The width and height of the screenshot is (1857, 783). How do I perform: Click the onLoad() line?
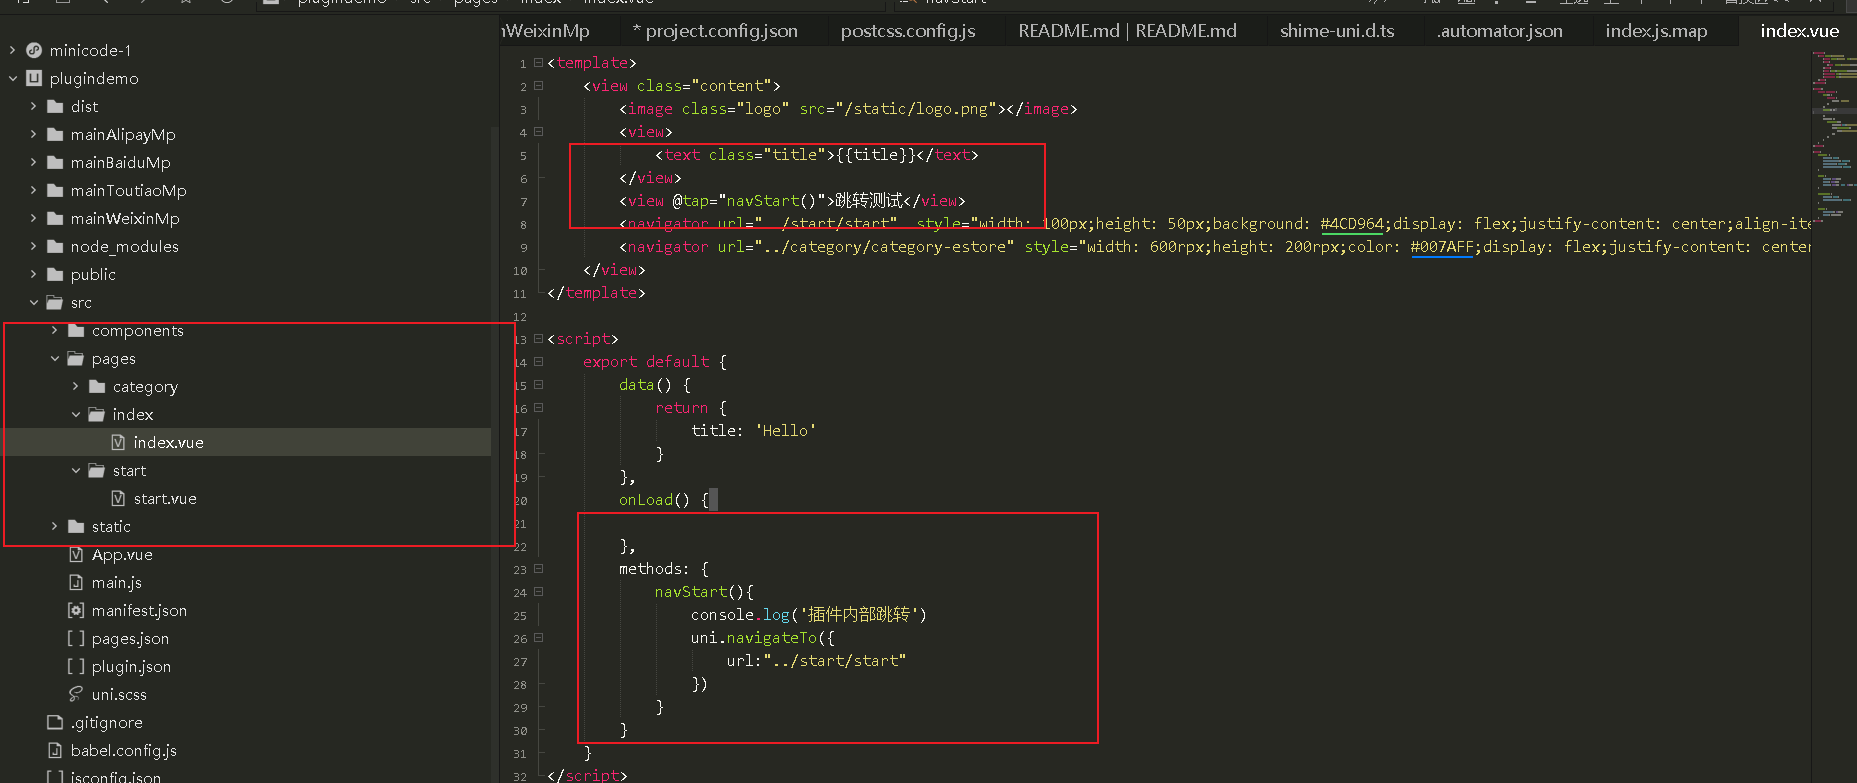(664, 500)
